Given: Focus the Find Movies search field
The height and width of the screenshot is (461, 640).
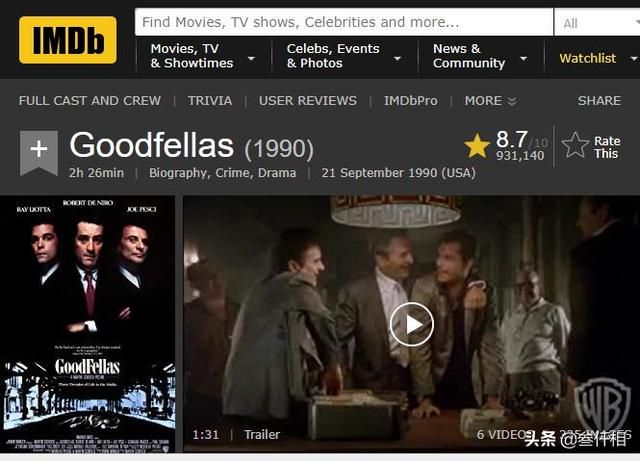Looking at the screenshot, I should (344, 22).
